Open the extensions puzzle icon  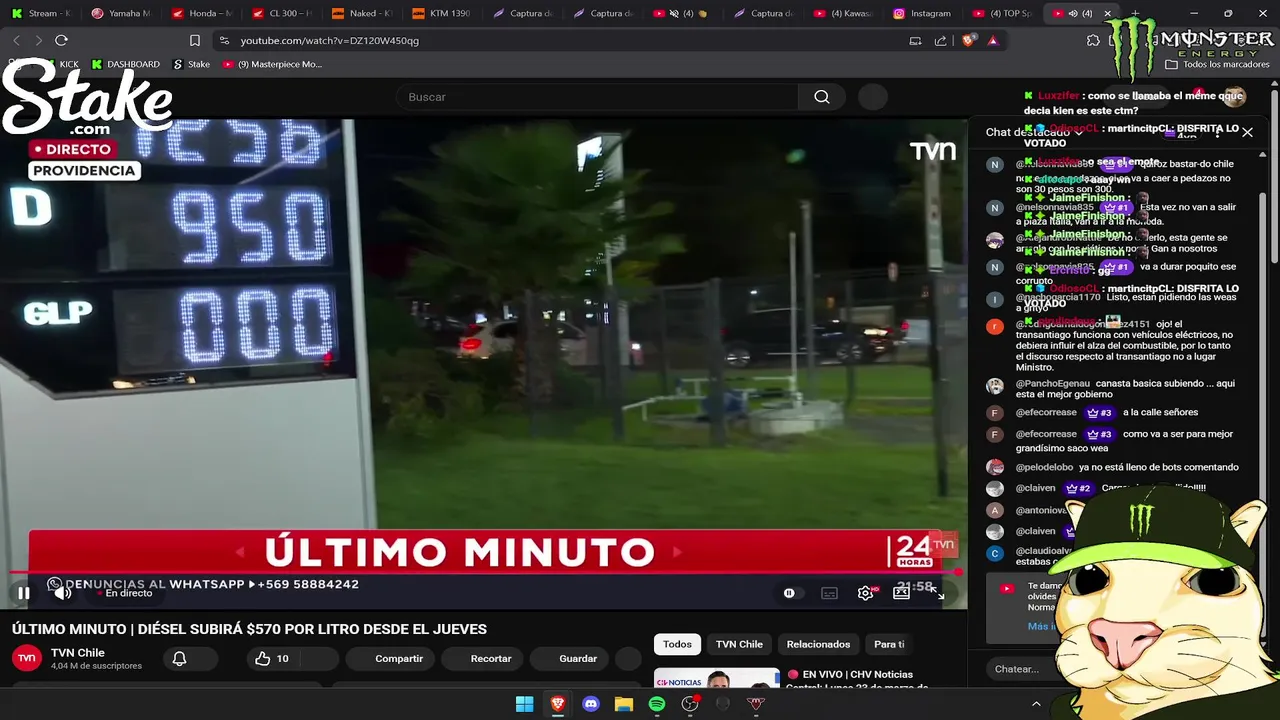(x=1093, y=41)
